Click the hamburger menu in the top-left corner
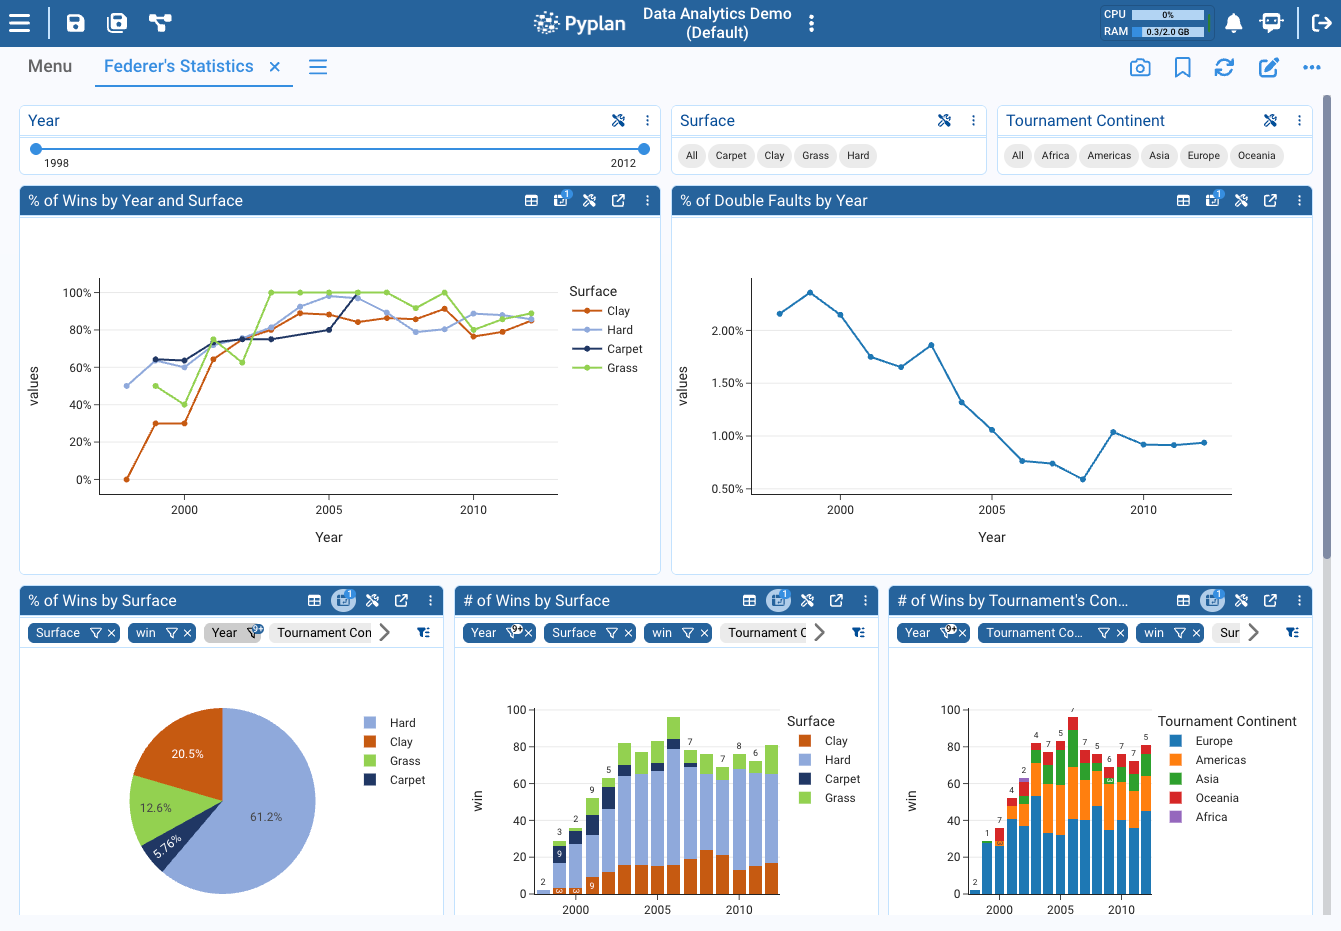This screenshot has height=931, width=1341. (19, 22)
